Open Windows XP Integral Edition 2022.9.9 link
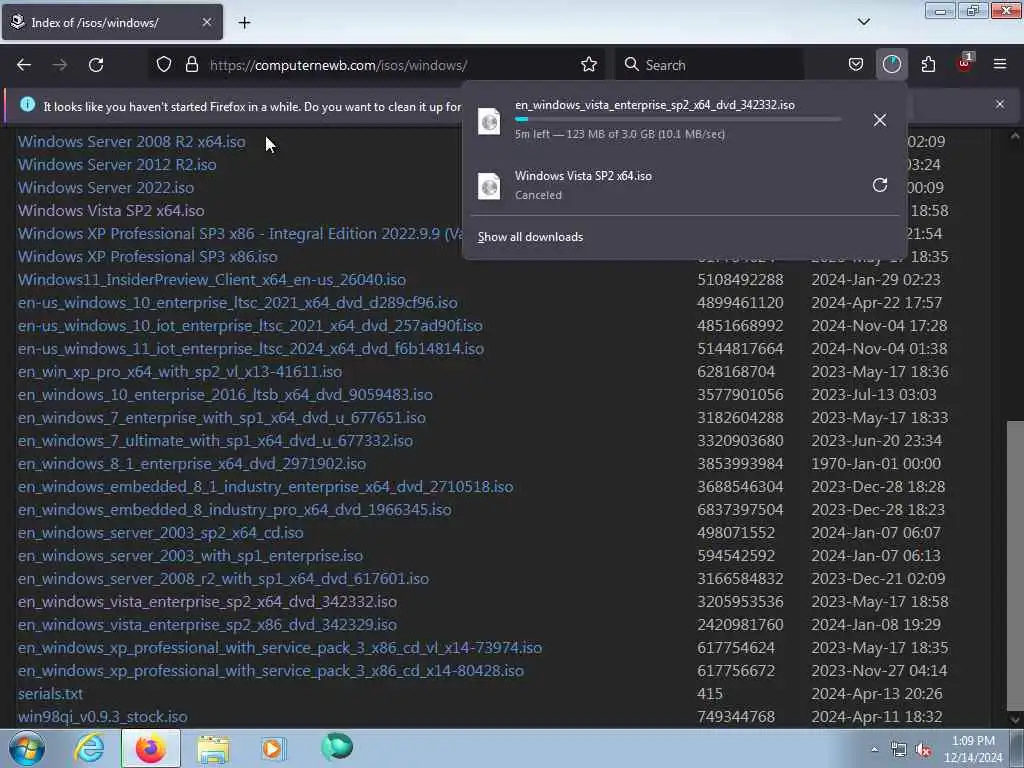The image size is (1024, 768). (240, 234)
